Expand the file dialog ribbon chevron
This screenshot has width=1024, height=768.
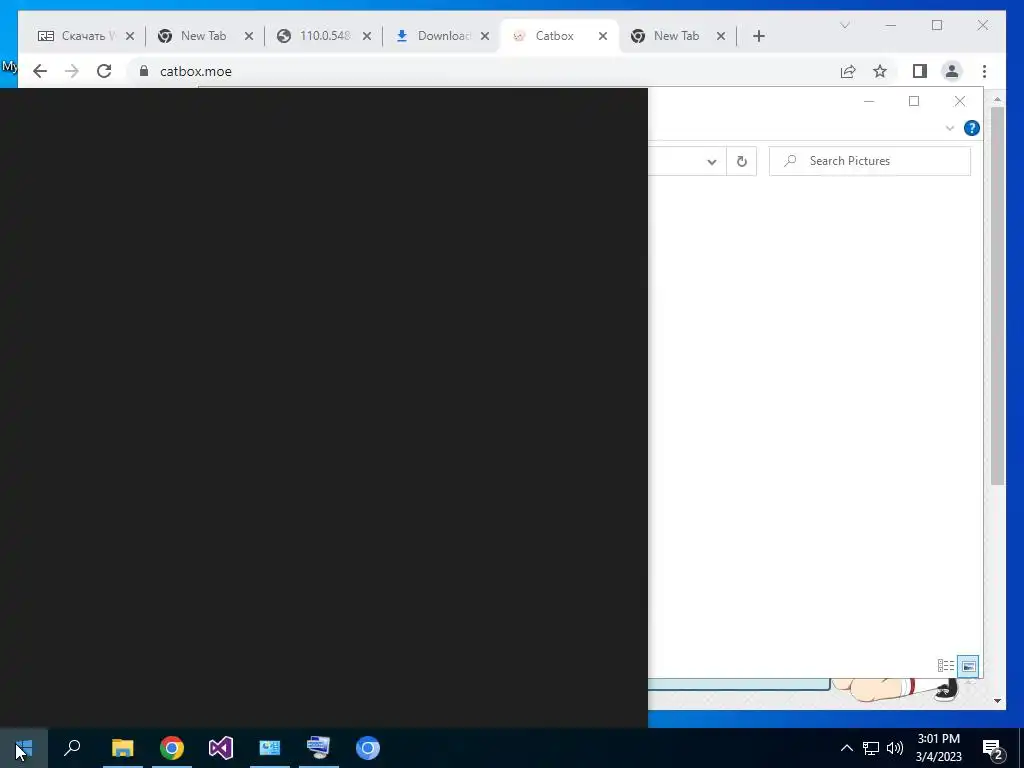point(950,128)
